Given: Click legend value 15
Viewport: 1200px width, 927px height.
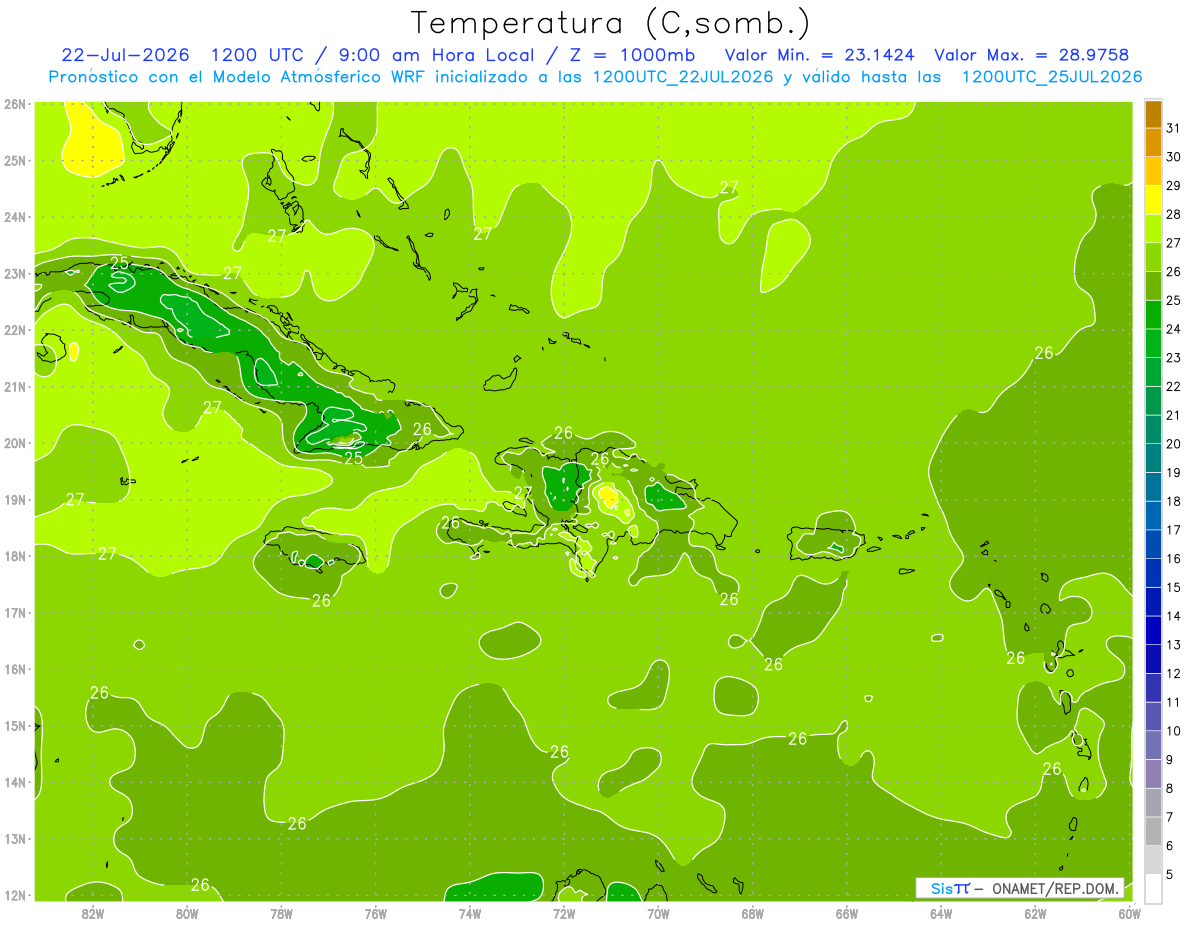Looking at the screenshot, I should coord(1173,587).
